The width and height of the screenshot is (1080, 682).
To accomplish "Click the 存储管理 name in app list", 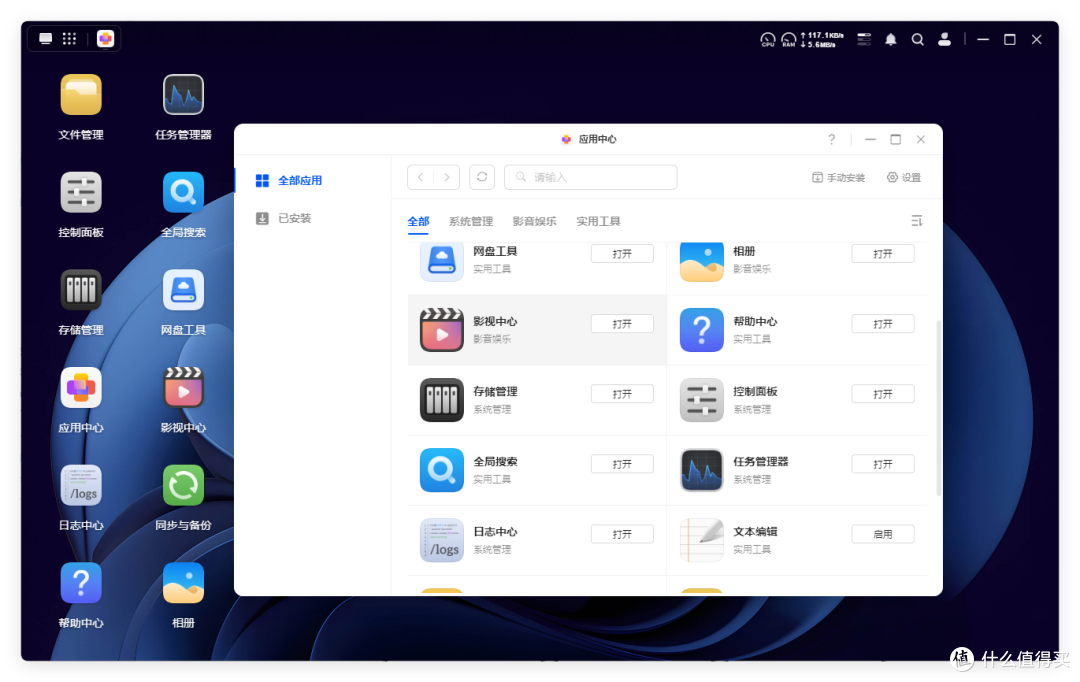I will (495, 391).
